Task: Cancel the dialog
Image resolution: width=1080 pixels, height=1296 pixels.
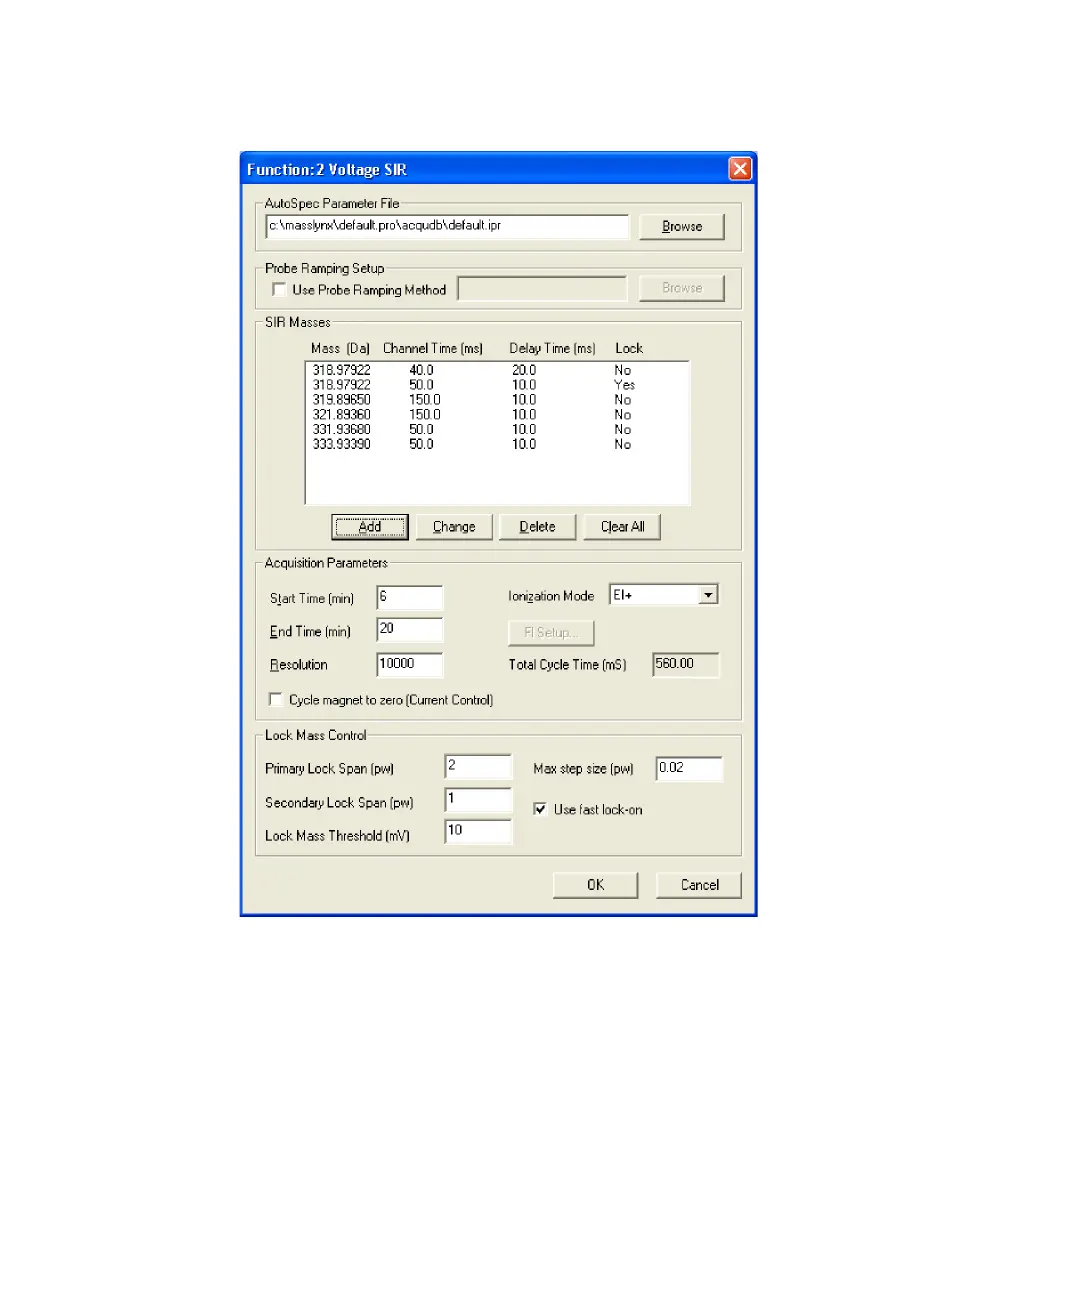Action: tap(699, 885)
